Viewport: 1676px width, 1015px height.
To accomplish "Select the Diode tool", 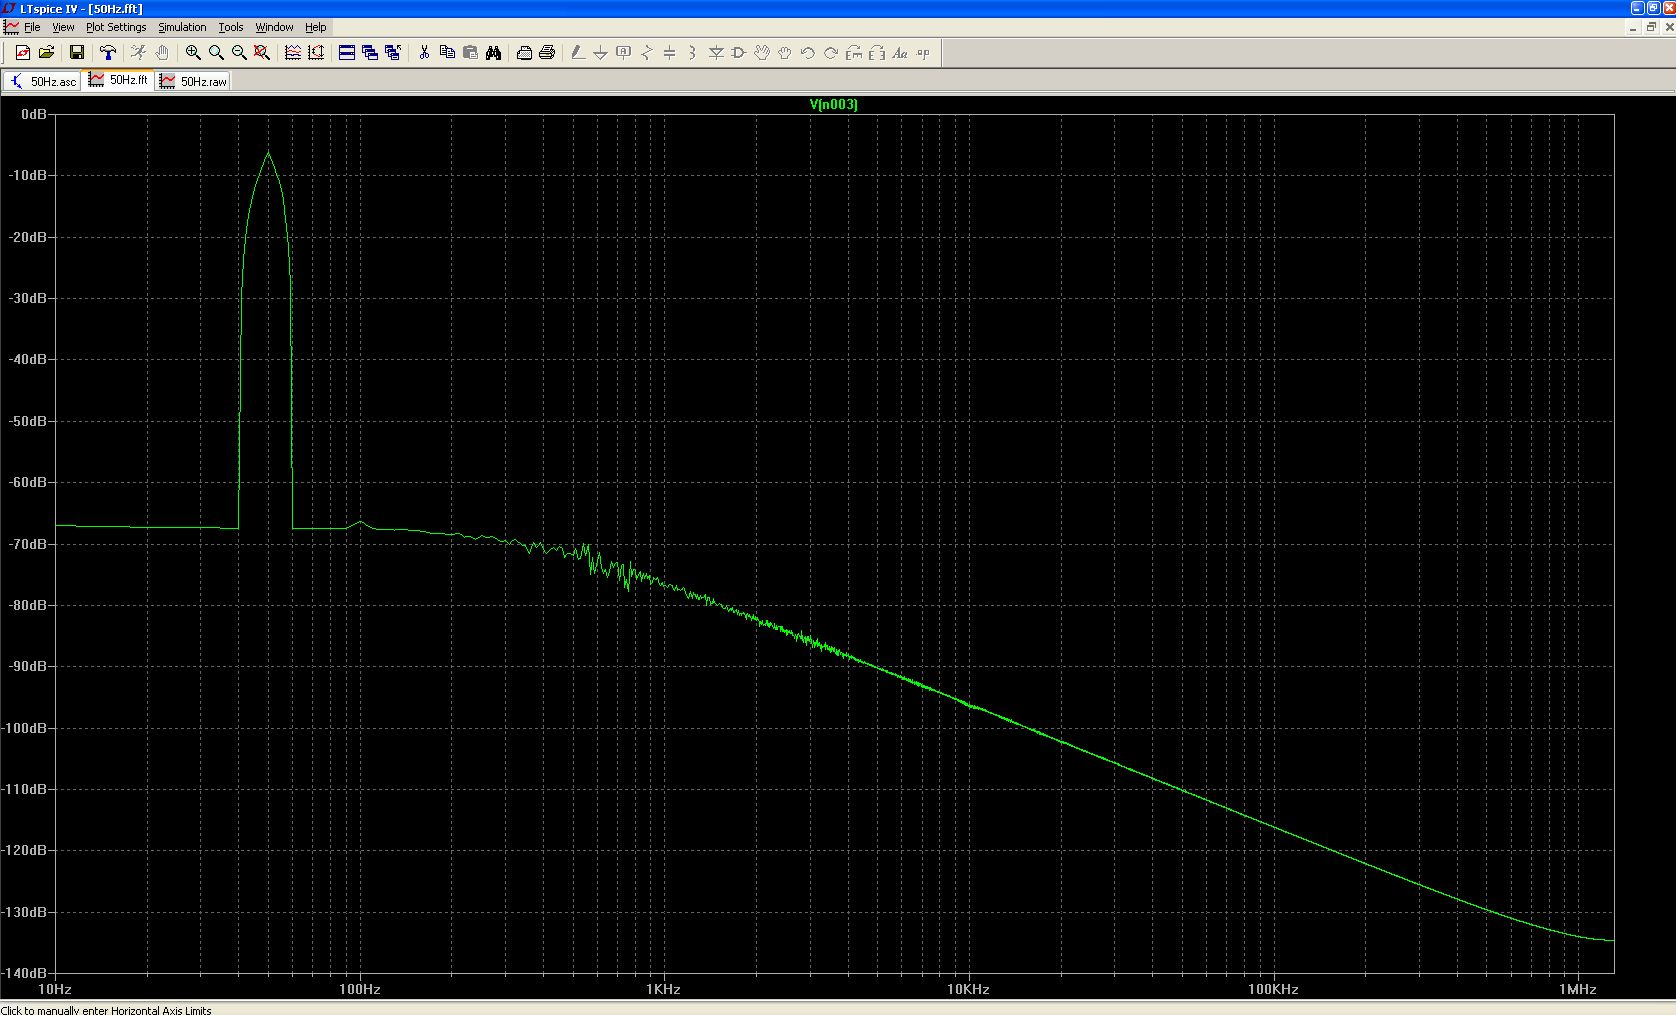I will 716,53.
